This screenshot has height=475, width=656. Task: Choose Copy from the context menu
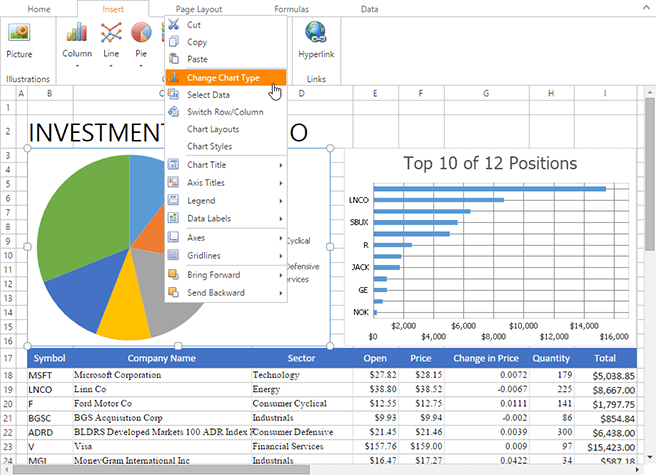[x=197, y=42]
